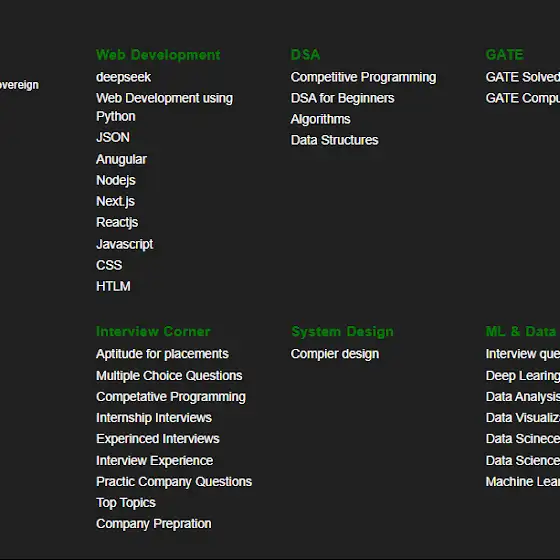
Task: Go to Nodejs page
Action: coord(116,180)
